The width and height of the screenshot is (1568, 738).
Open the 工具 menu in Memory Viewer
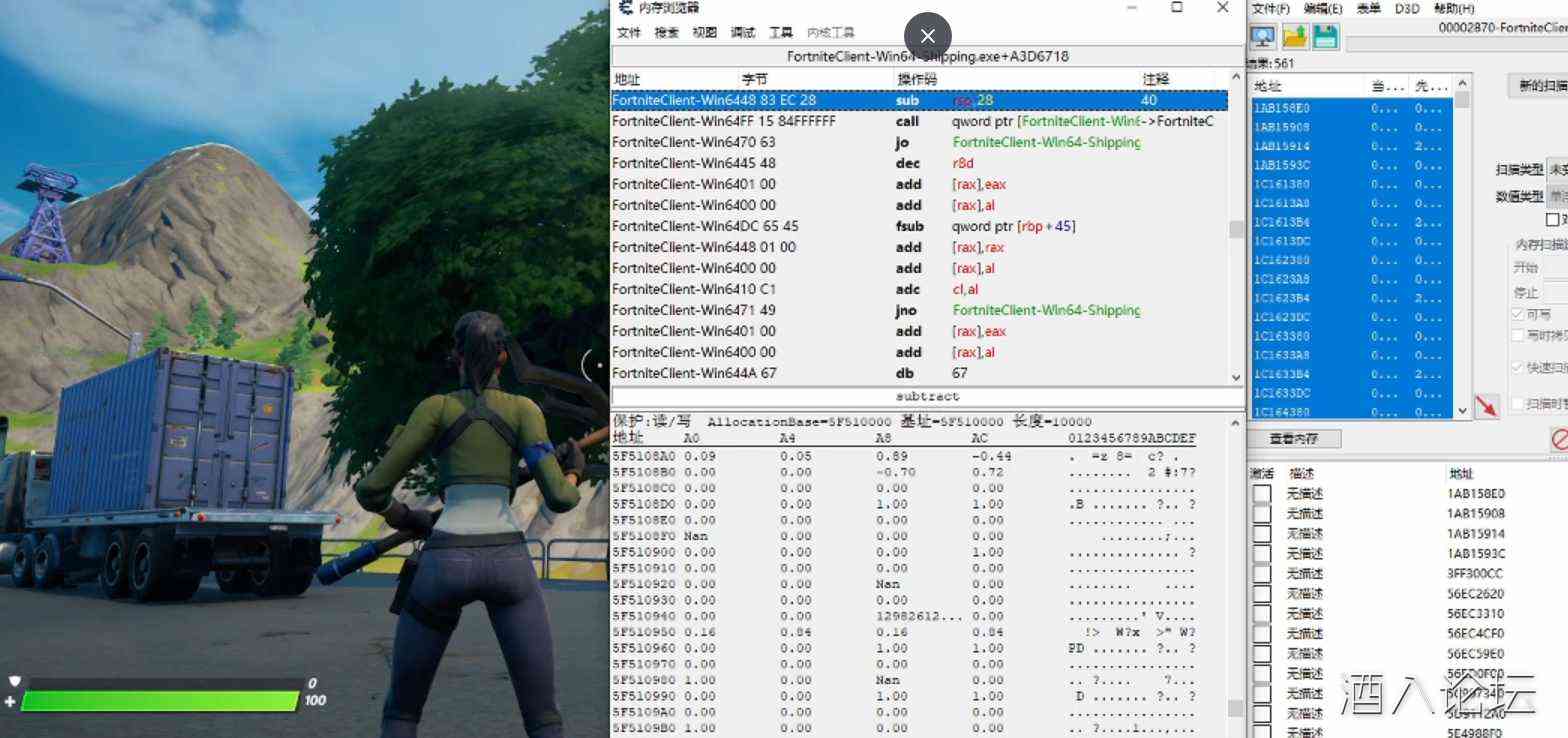click(781, 33)
